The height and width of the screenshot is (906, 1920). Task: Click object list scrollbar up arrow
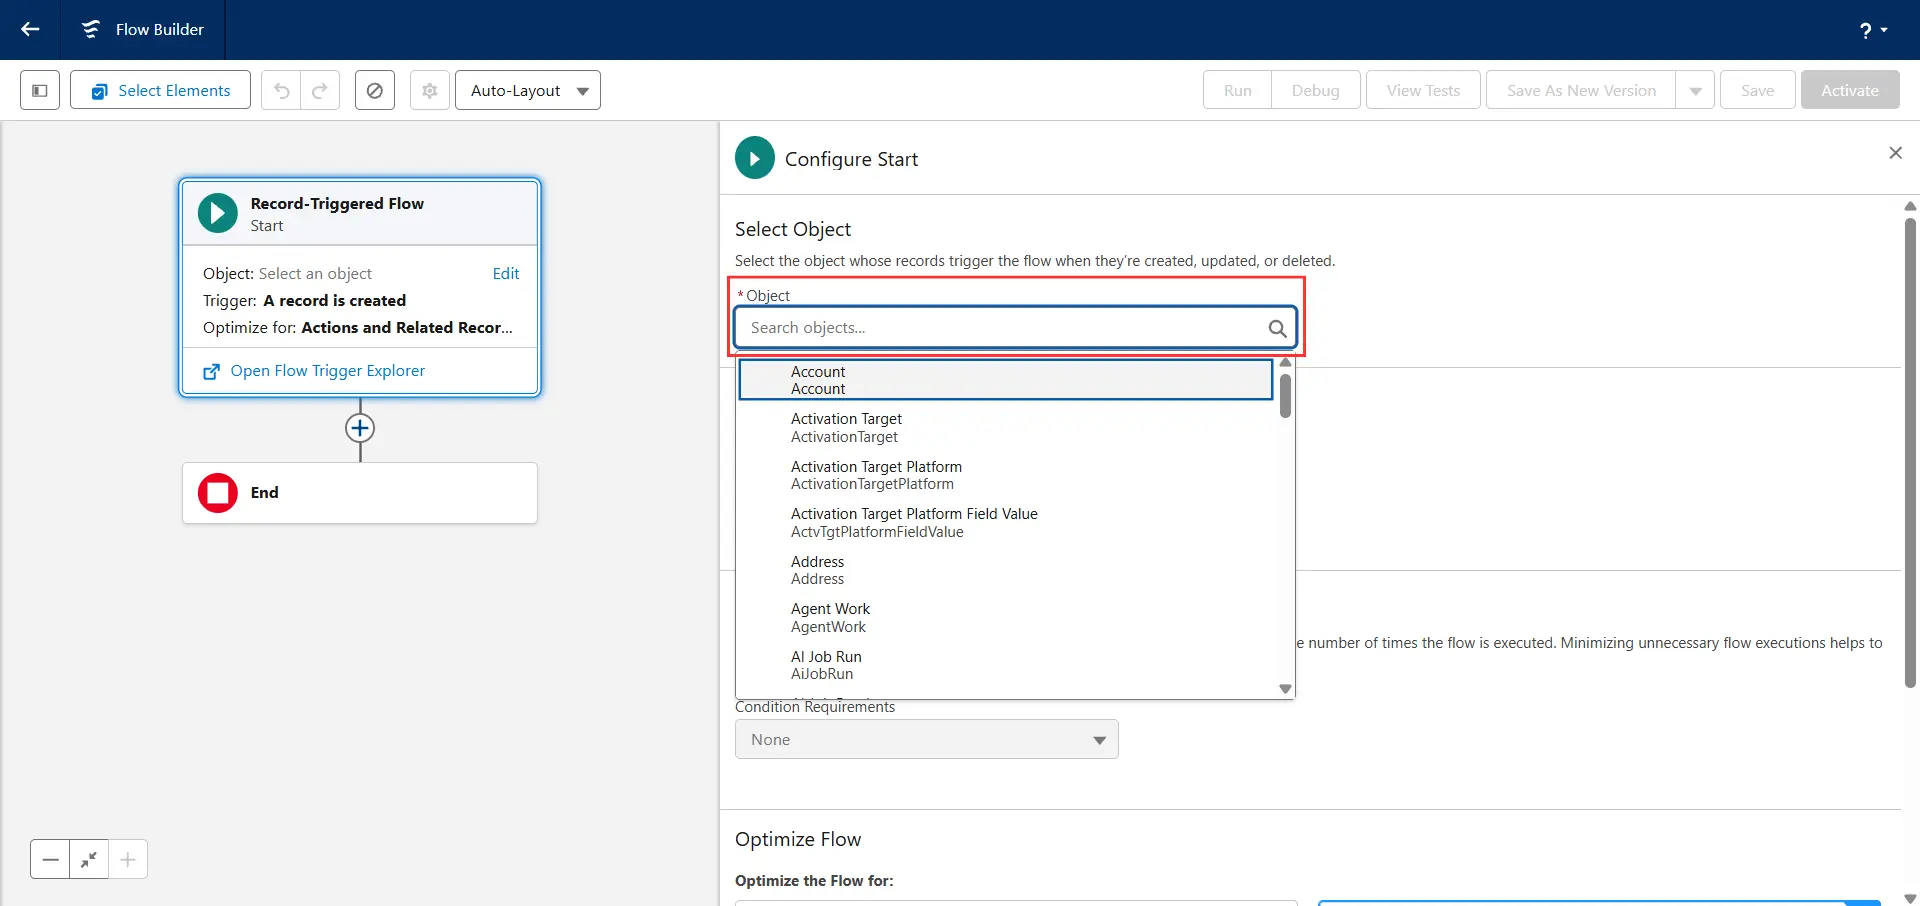tap(1286, 362)
